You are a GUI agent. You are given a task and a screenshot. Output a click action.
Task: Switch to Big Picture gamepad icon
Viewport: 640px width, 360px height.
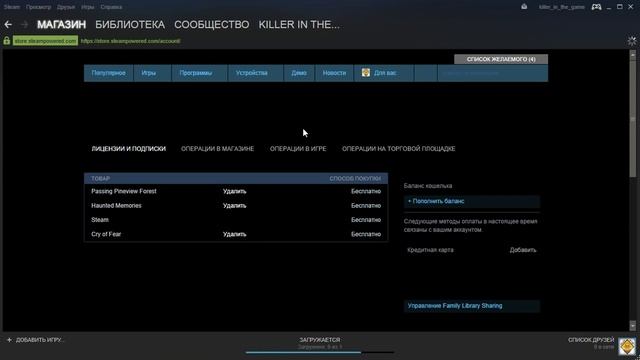(x=596, y=7)
